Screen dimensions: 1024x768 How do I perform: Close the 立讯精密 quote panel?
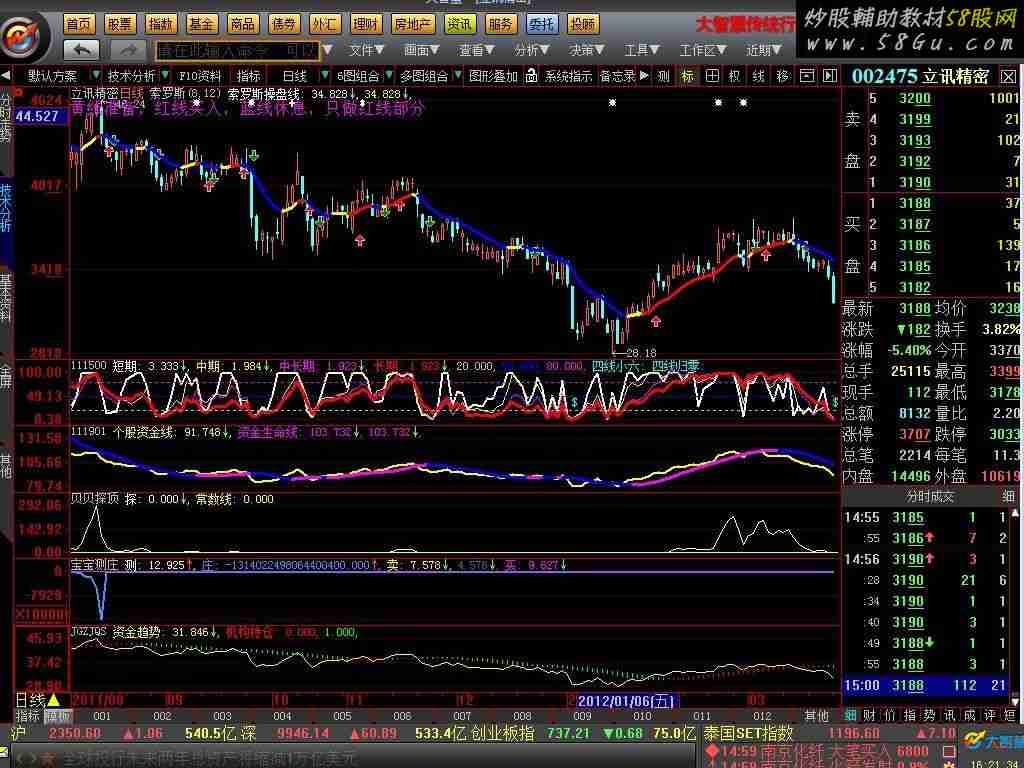[x=1008, y=76]
